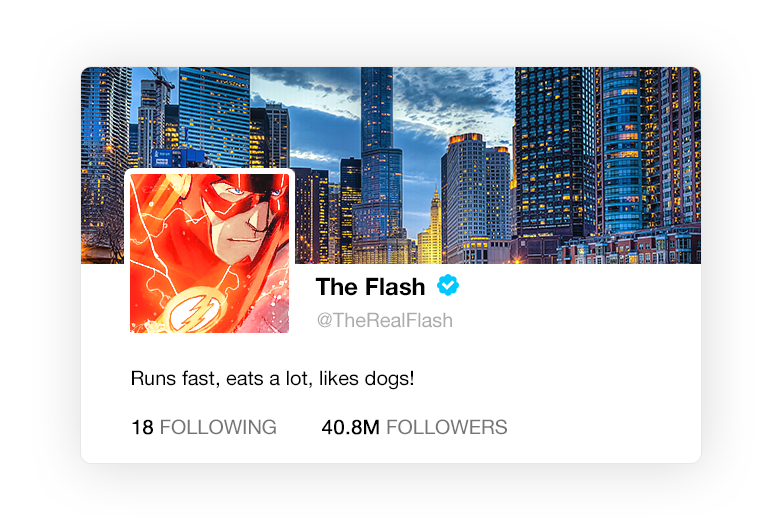The height and width of the screenshot is (530, 782).
Task: Click the blue curved glass tower on right
Action: pyautogui.click(x=621, y=150)
